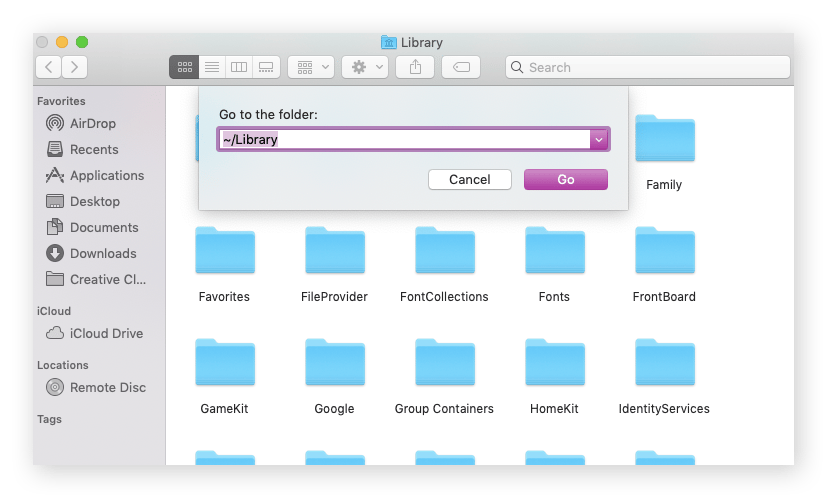Open Creative Cl... folder in sidebar
The width and height of the screenshot is (827, 498).
(x=95, y=279)
